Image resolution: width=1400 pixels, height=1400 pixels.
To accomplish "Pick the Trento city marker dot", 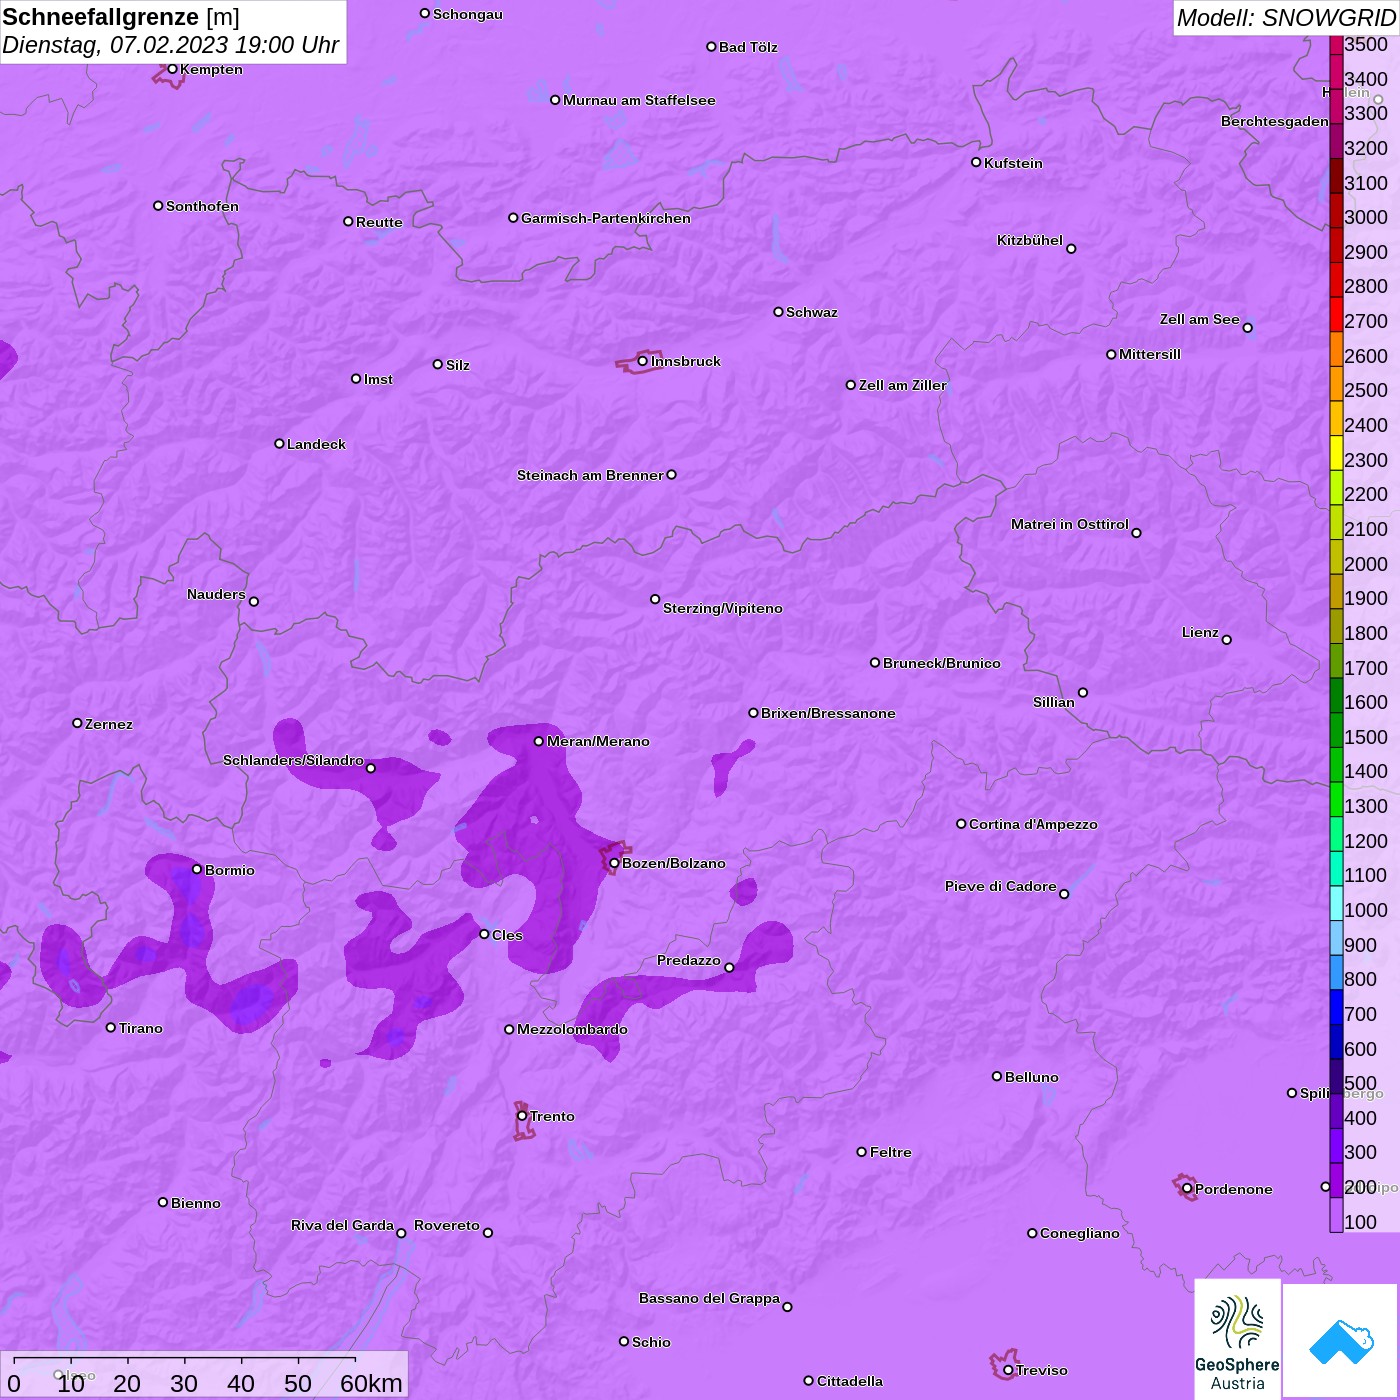I will click(x=522, y=1116).
